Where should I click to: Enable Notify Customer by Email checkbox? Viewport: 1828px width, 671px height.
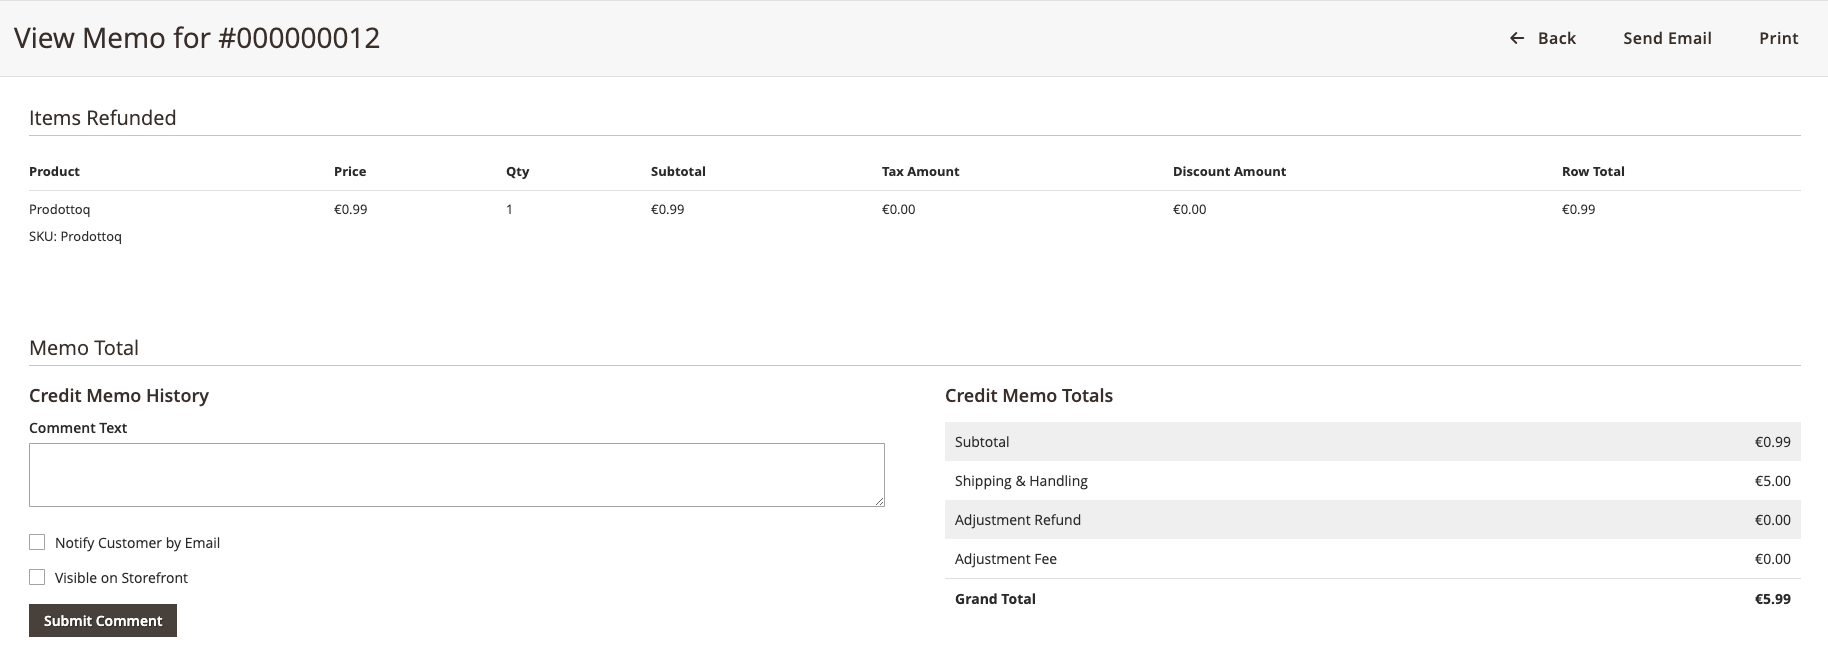coord(37,542)
